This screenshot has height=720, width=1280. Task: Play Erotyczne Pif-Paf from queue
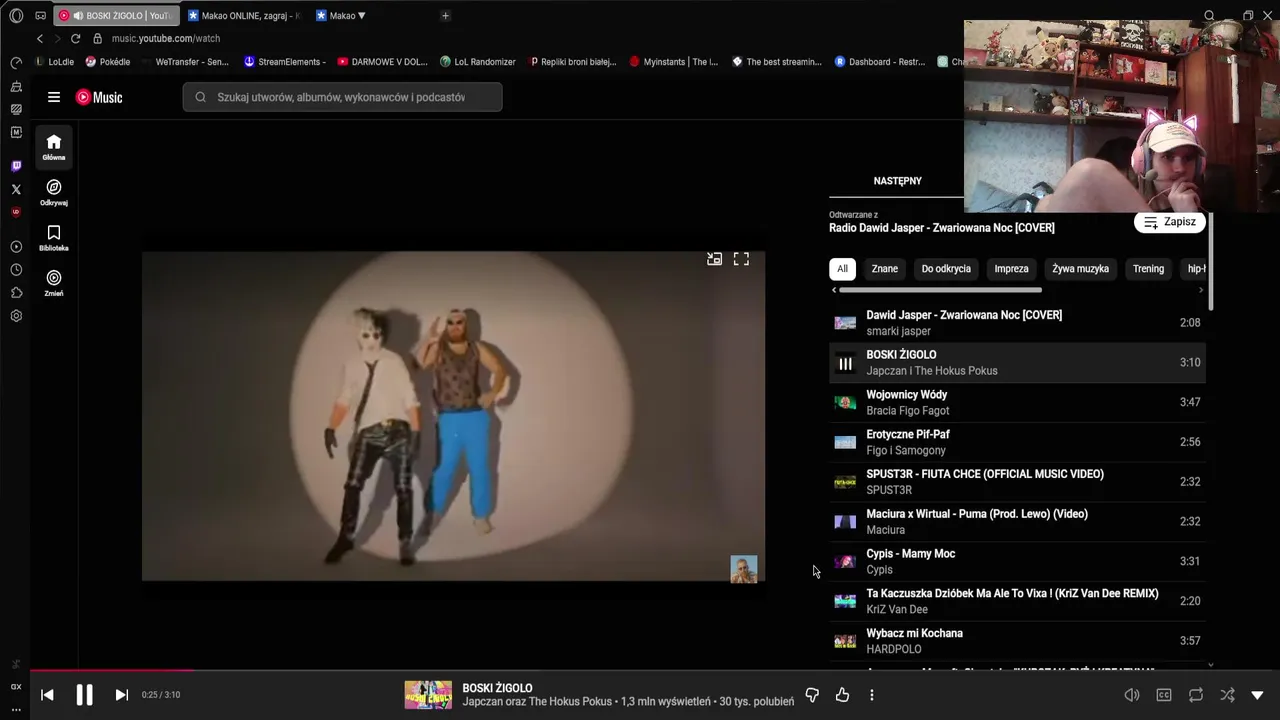pos(1017,442)
